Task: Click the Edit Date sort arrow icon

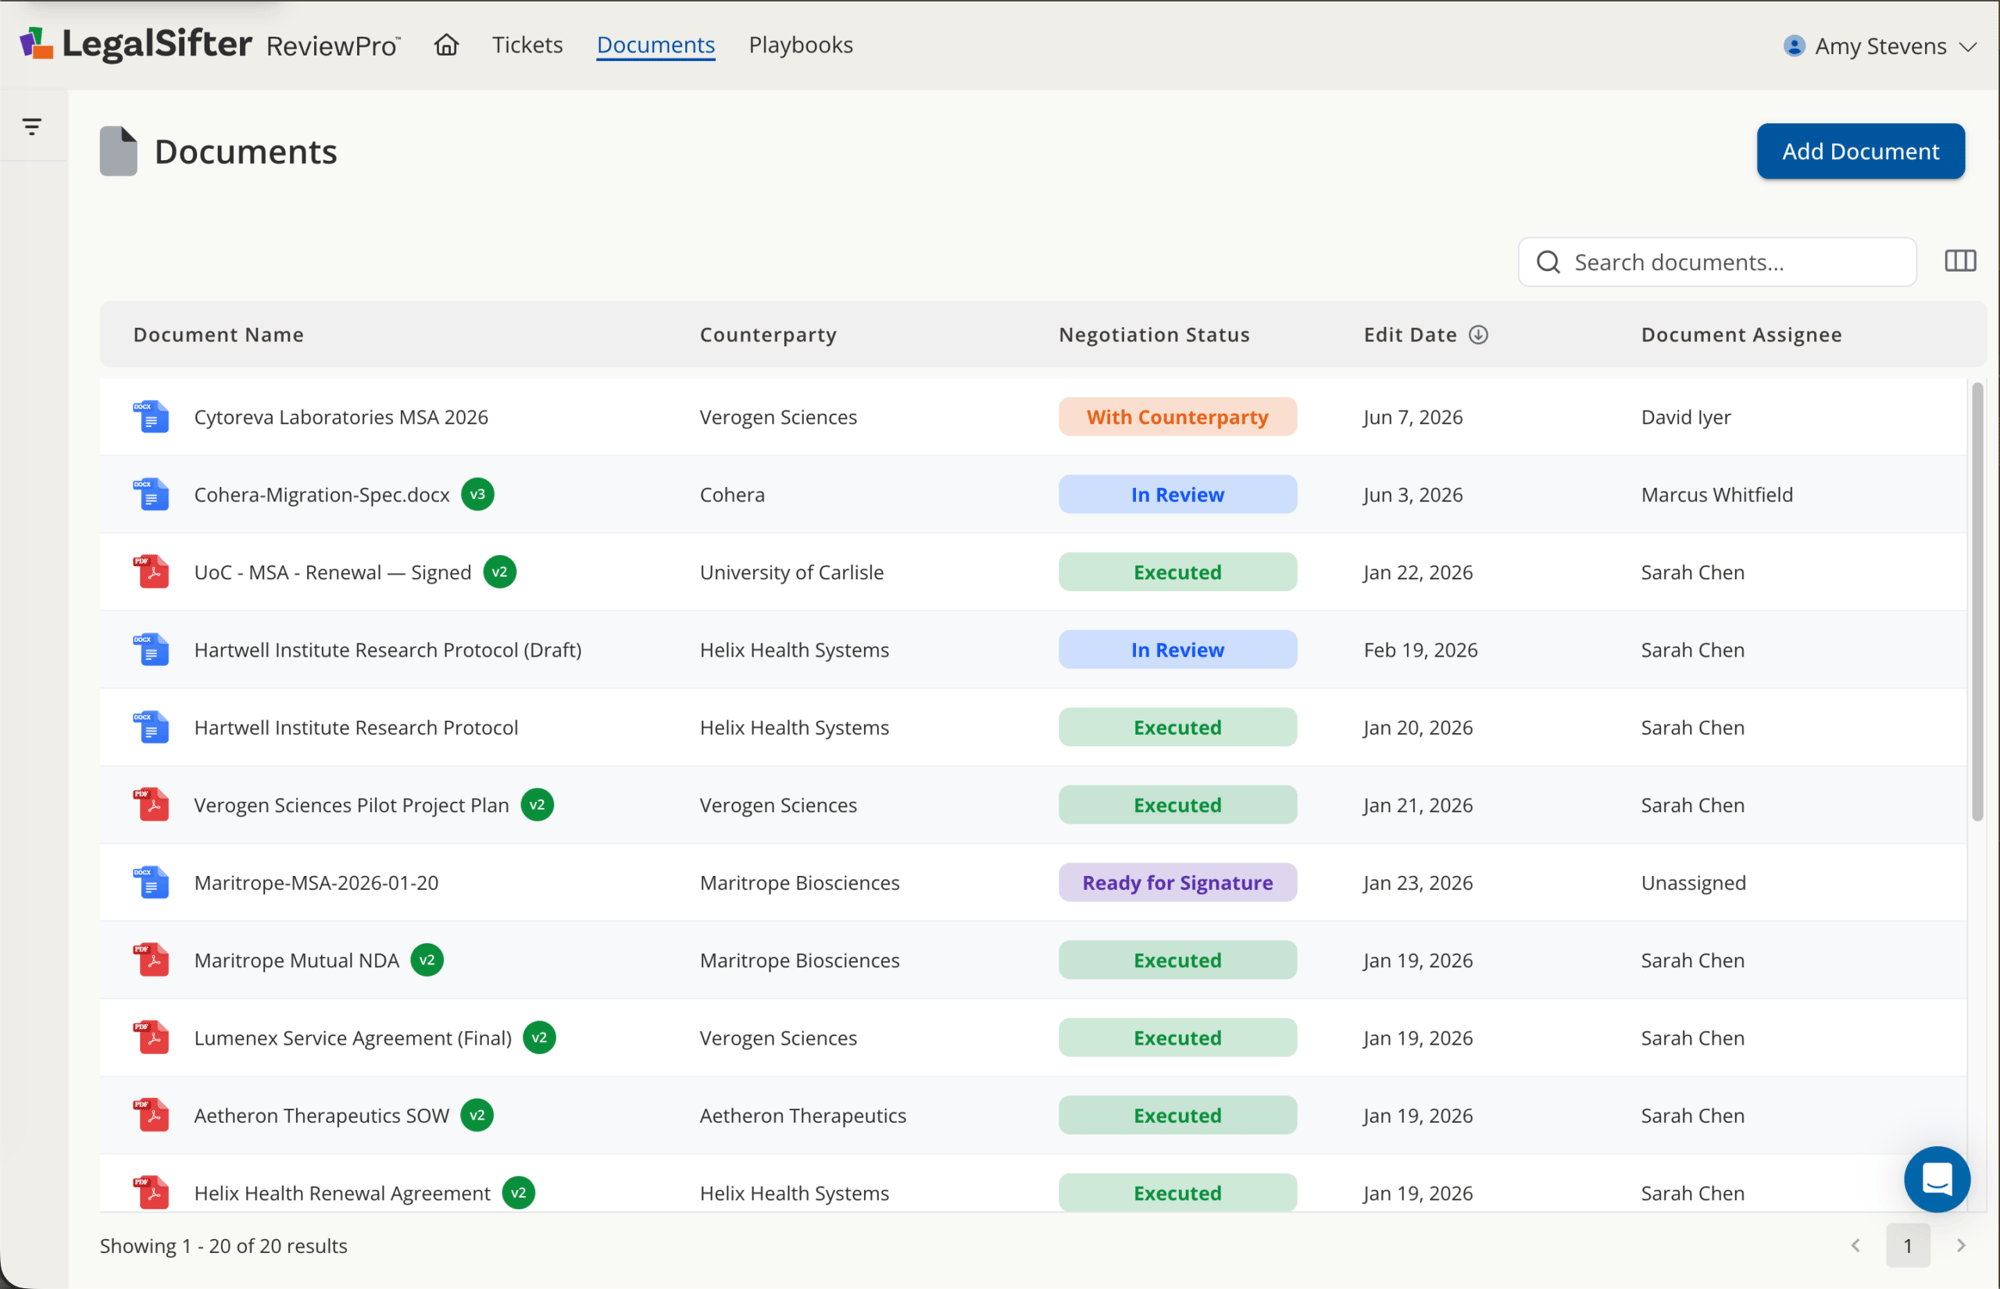Action: (x=1478, y=335)
